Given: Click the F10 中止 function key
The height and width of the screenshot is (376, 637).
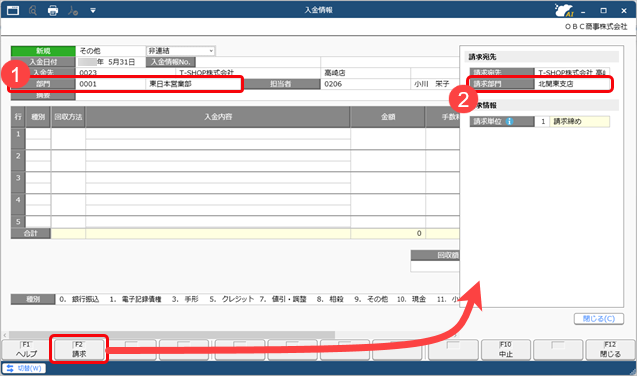Looking at the screenshot, I should click(x=506, y=350).
